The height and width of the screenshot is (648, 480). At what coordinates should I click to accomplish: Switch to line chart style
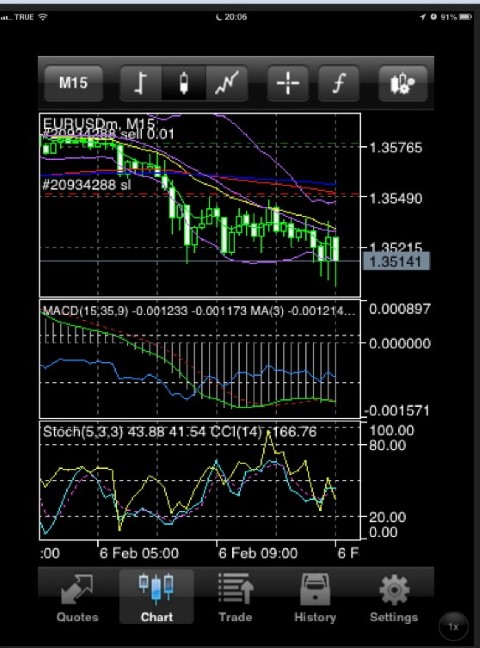tap(227, 83)
